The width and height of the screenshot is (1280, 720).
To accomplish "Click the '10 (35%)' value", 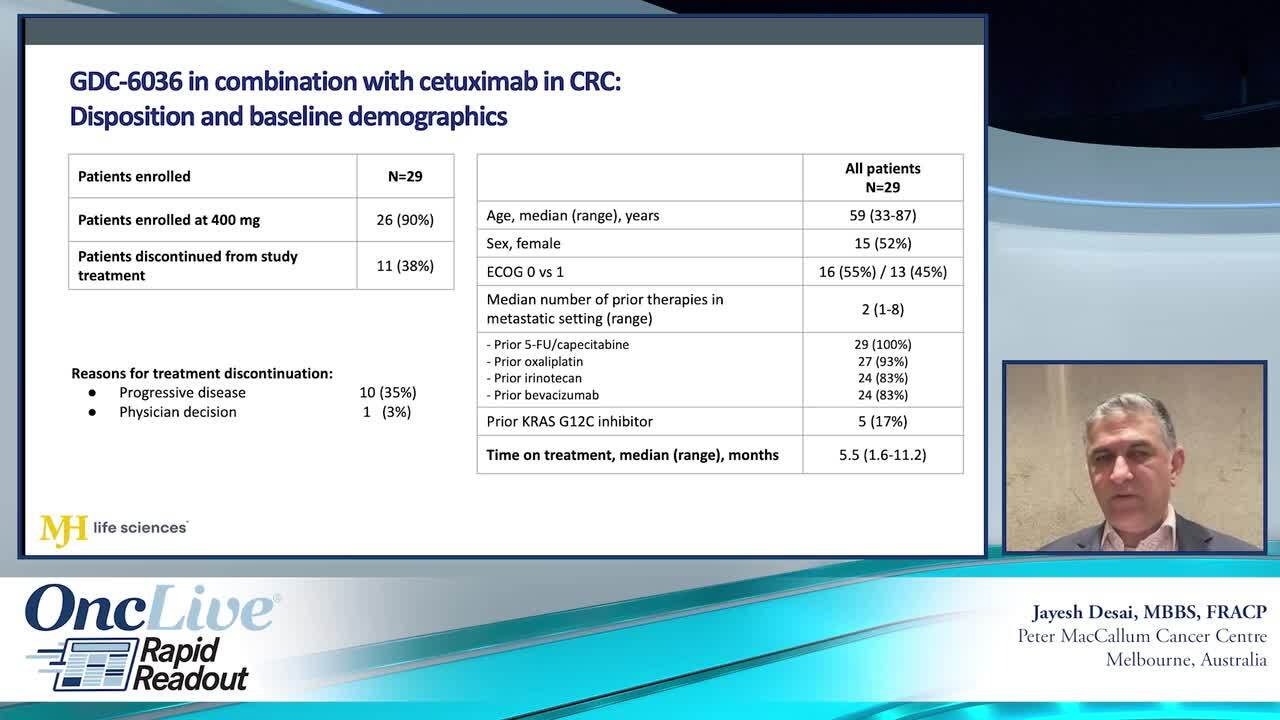I will point(388,393).
